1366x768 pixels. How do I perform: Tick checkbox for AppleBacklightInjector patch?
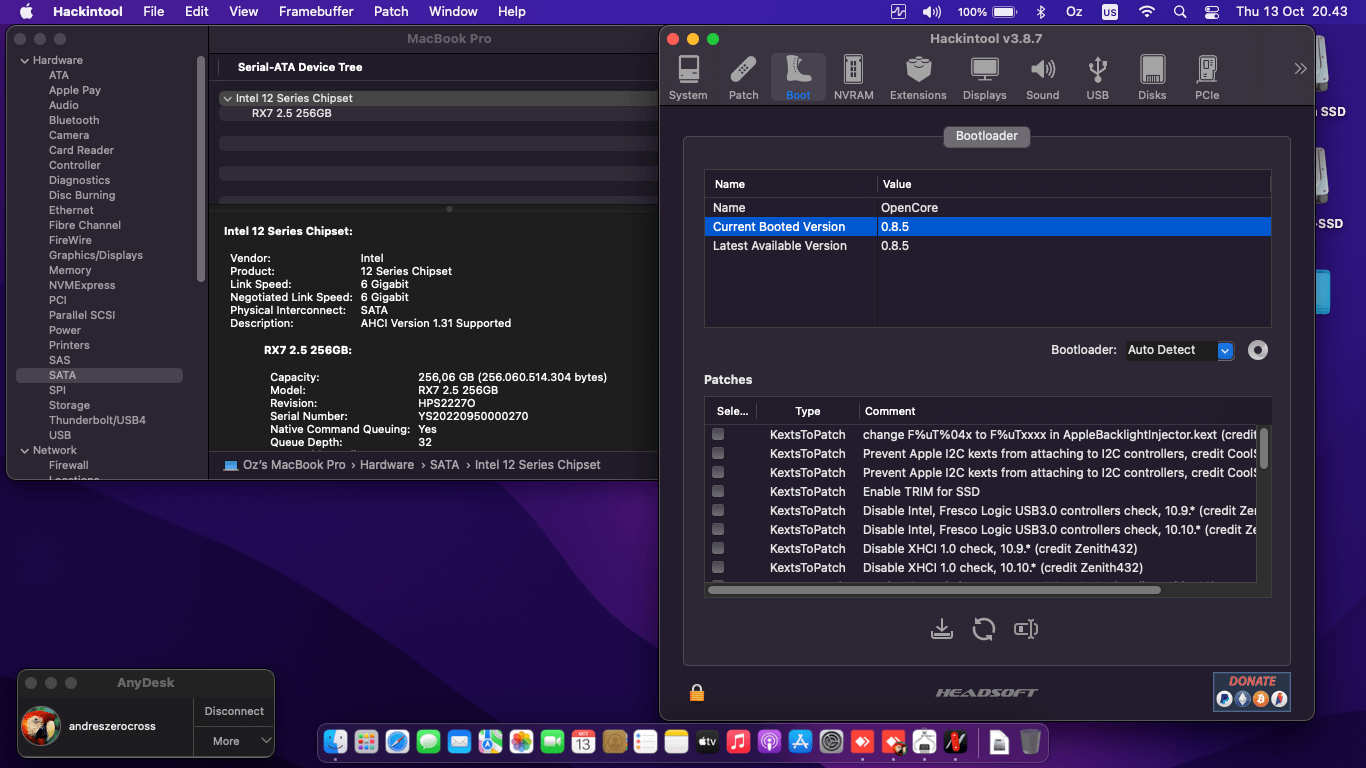point(718,434)
